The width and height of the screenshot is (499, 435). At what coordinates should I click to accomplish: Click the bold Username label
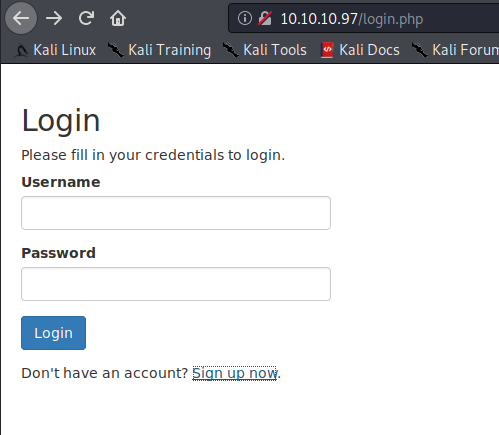pos(61,182)
